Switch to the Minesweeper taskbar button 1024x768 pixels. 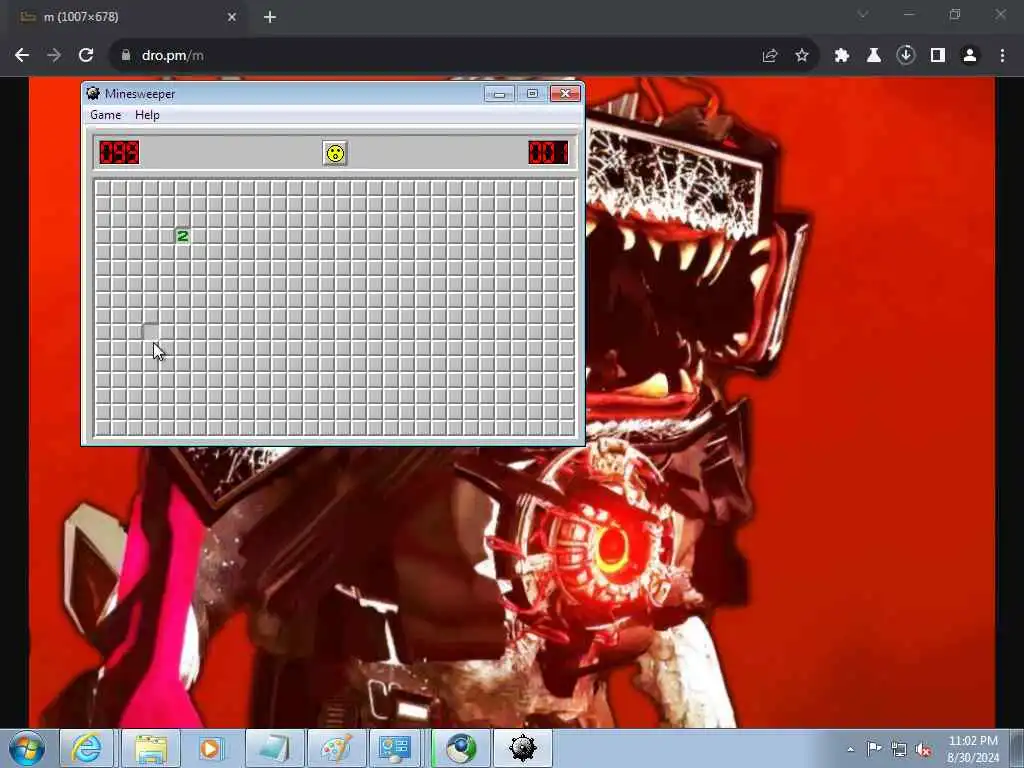point(523,748)
